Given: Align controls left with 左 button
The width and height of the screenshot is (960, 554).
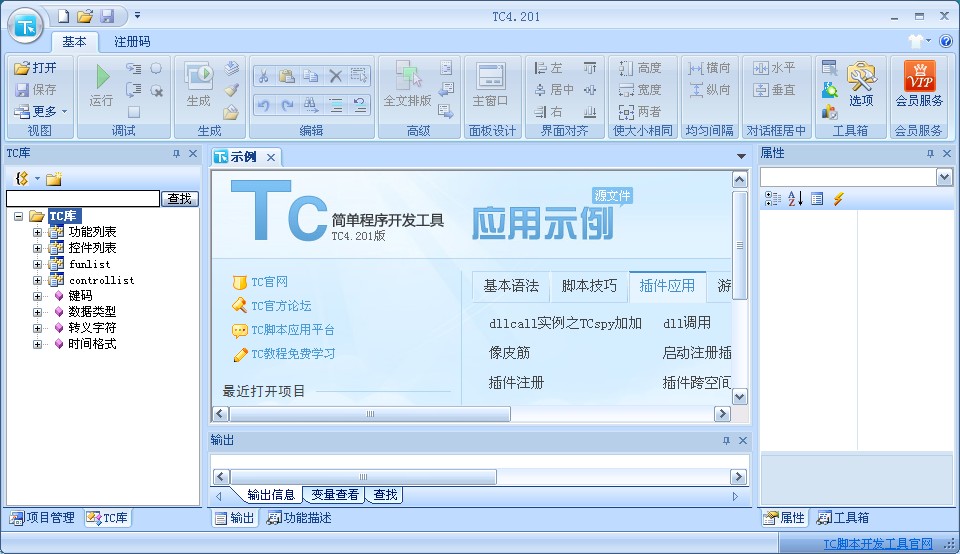Looking at the screenshot, I should click(549, 67).
